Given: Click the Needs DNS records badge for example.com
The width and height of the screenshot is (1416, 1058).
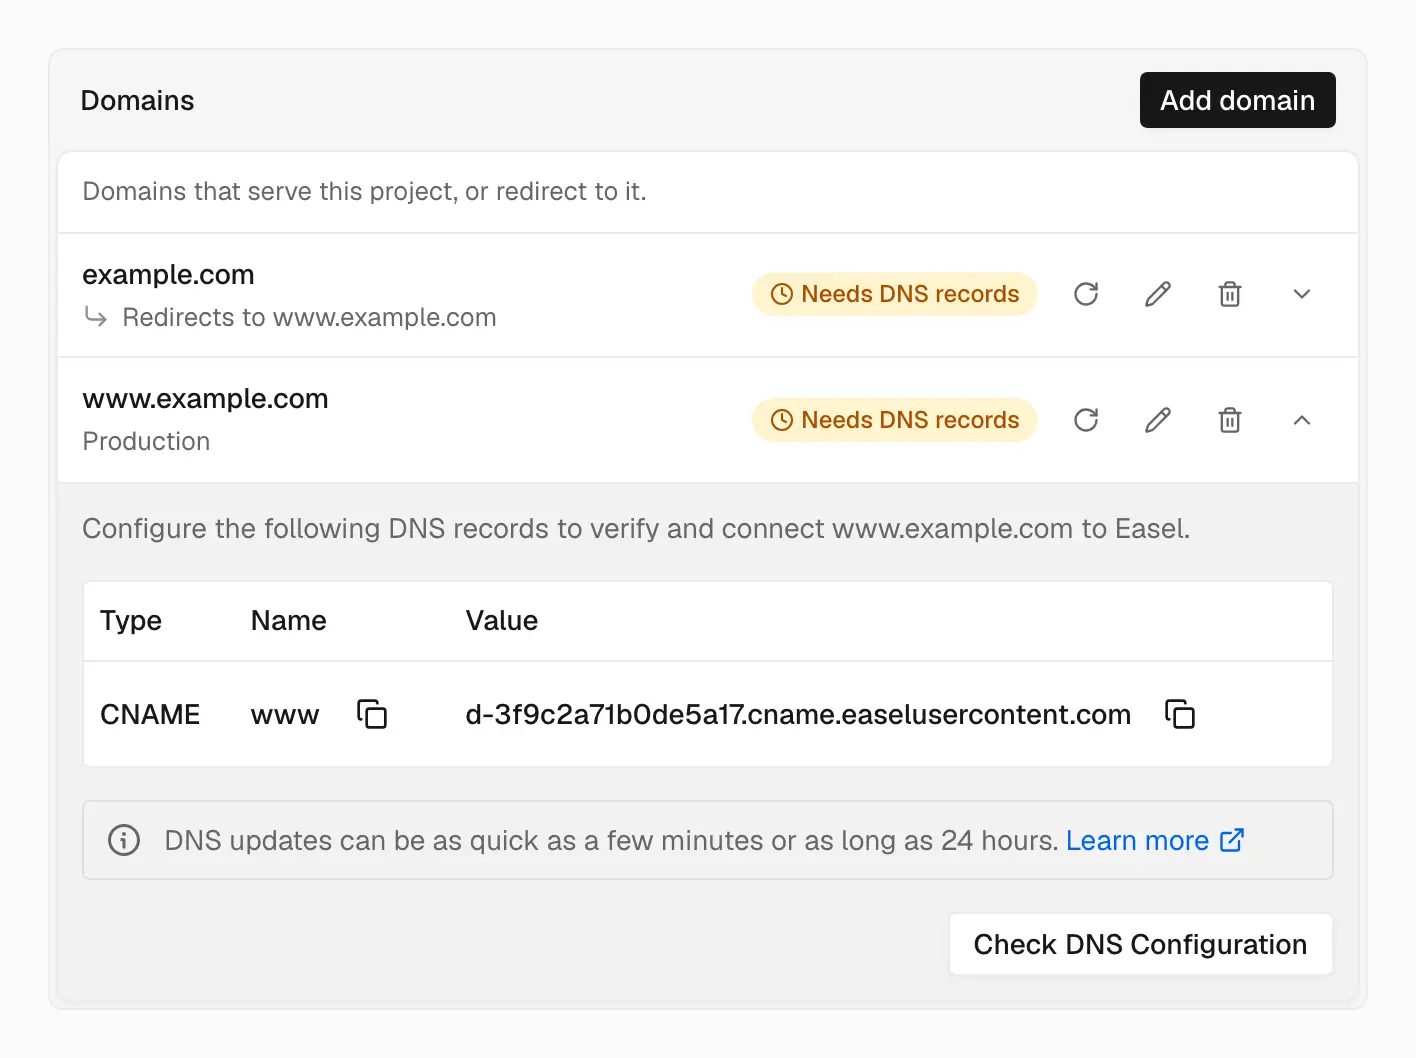Looking at the screenshot, I should 895,294.
